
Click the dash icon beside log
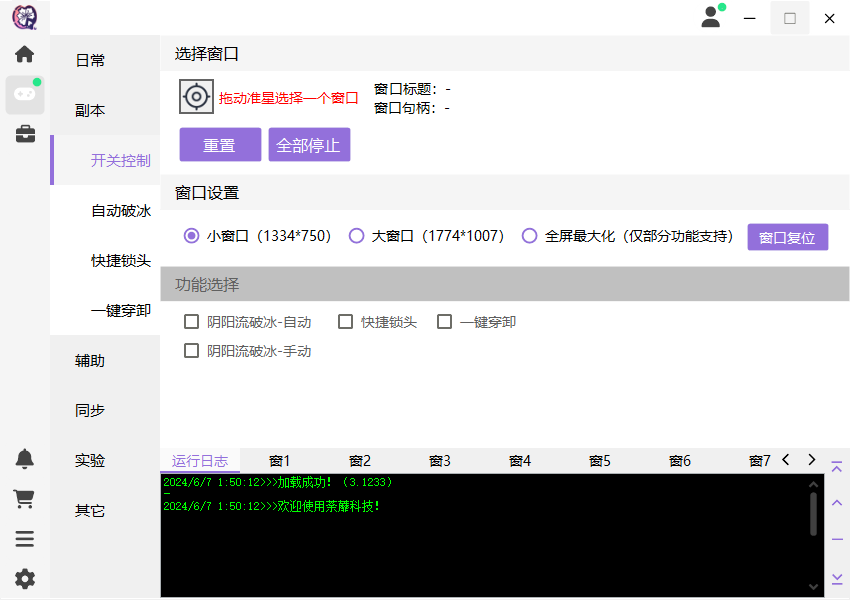tap(837, 539)
